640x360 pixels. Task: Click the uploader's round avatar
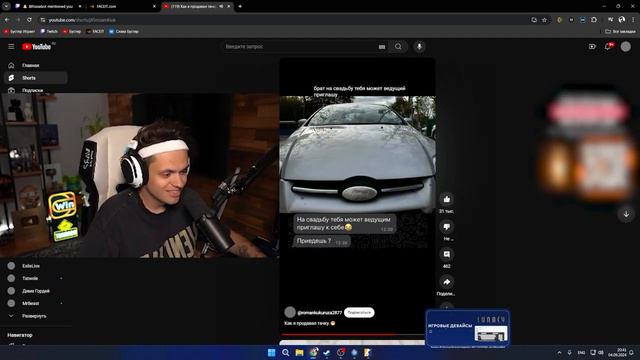click(x=290, y=312)
